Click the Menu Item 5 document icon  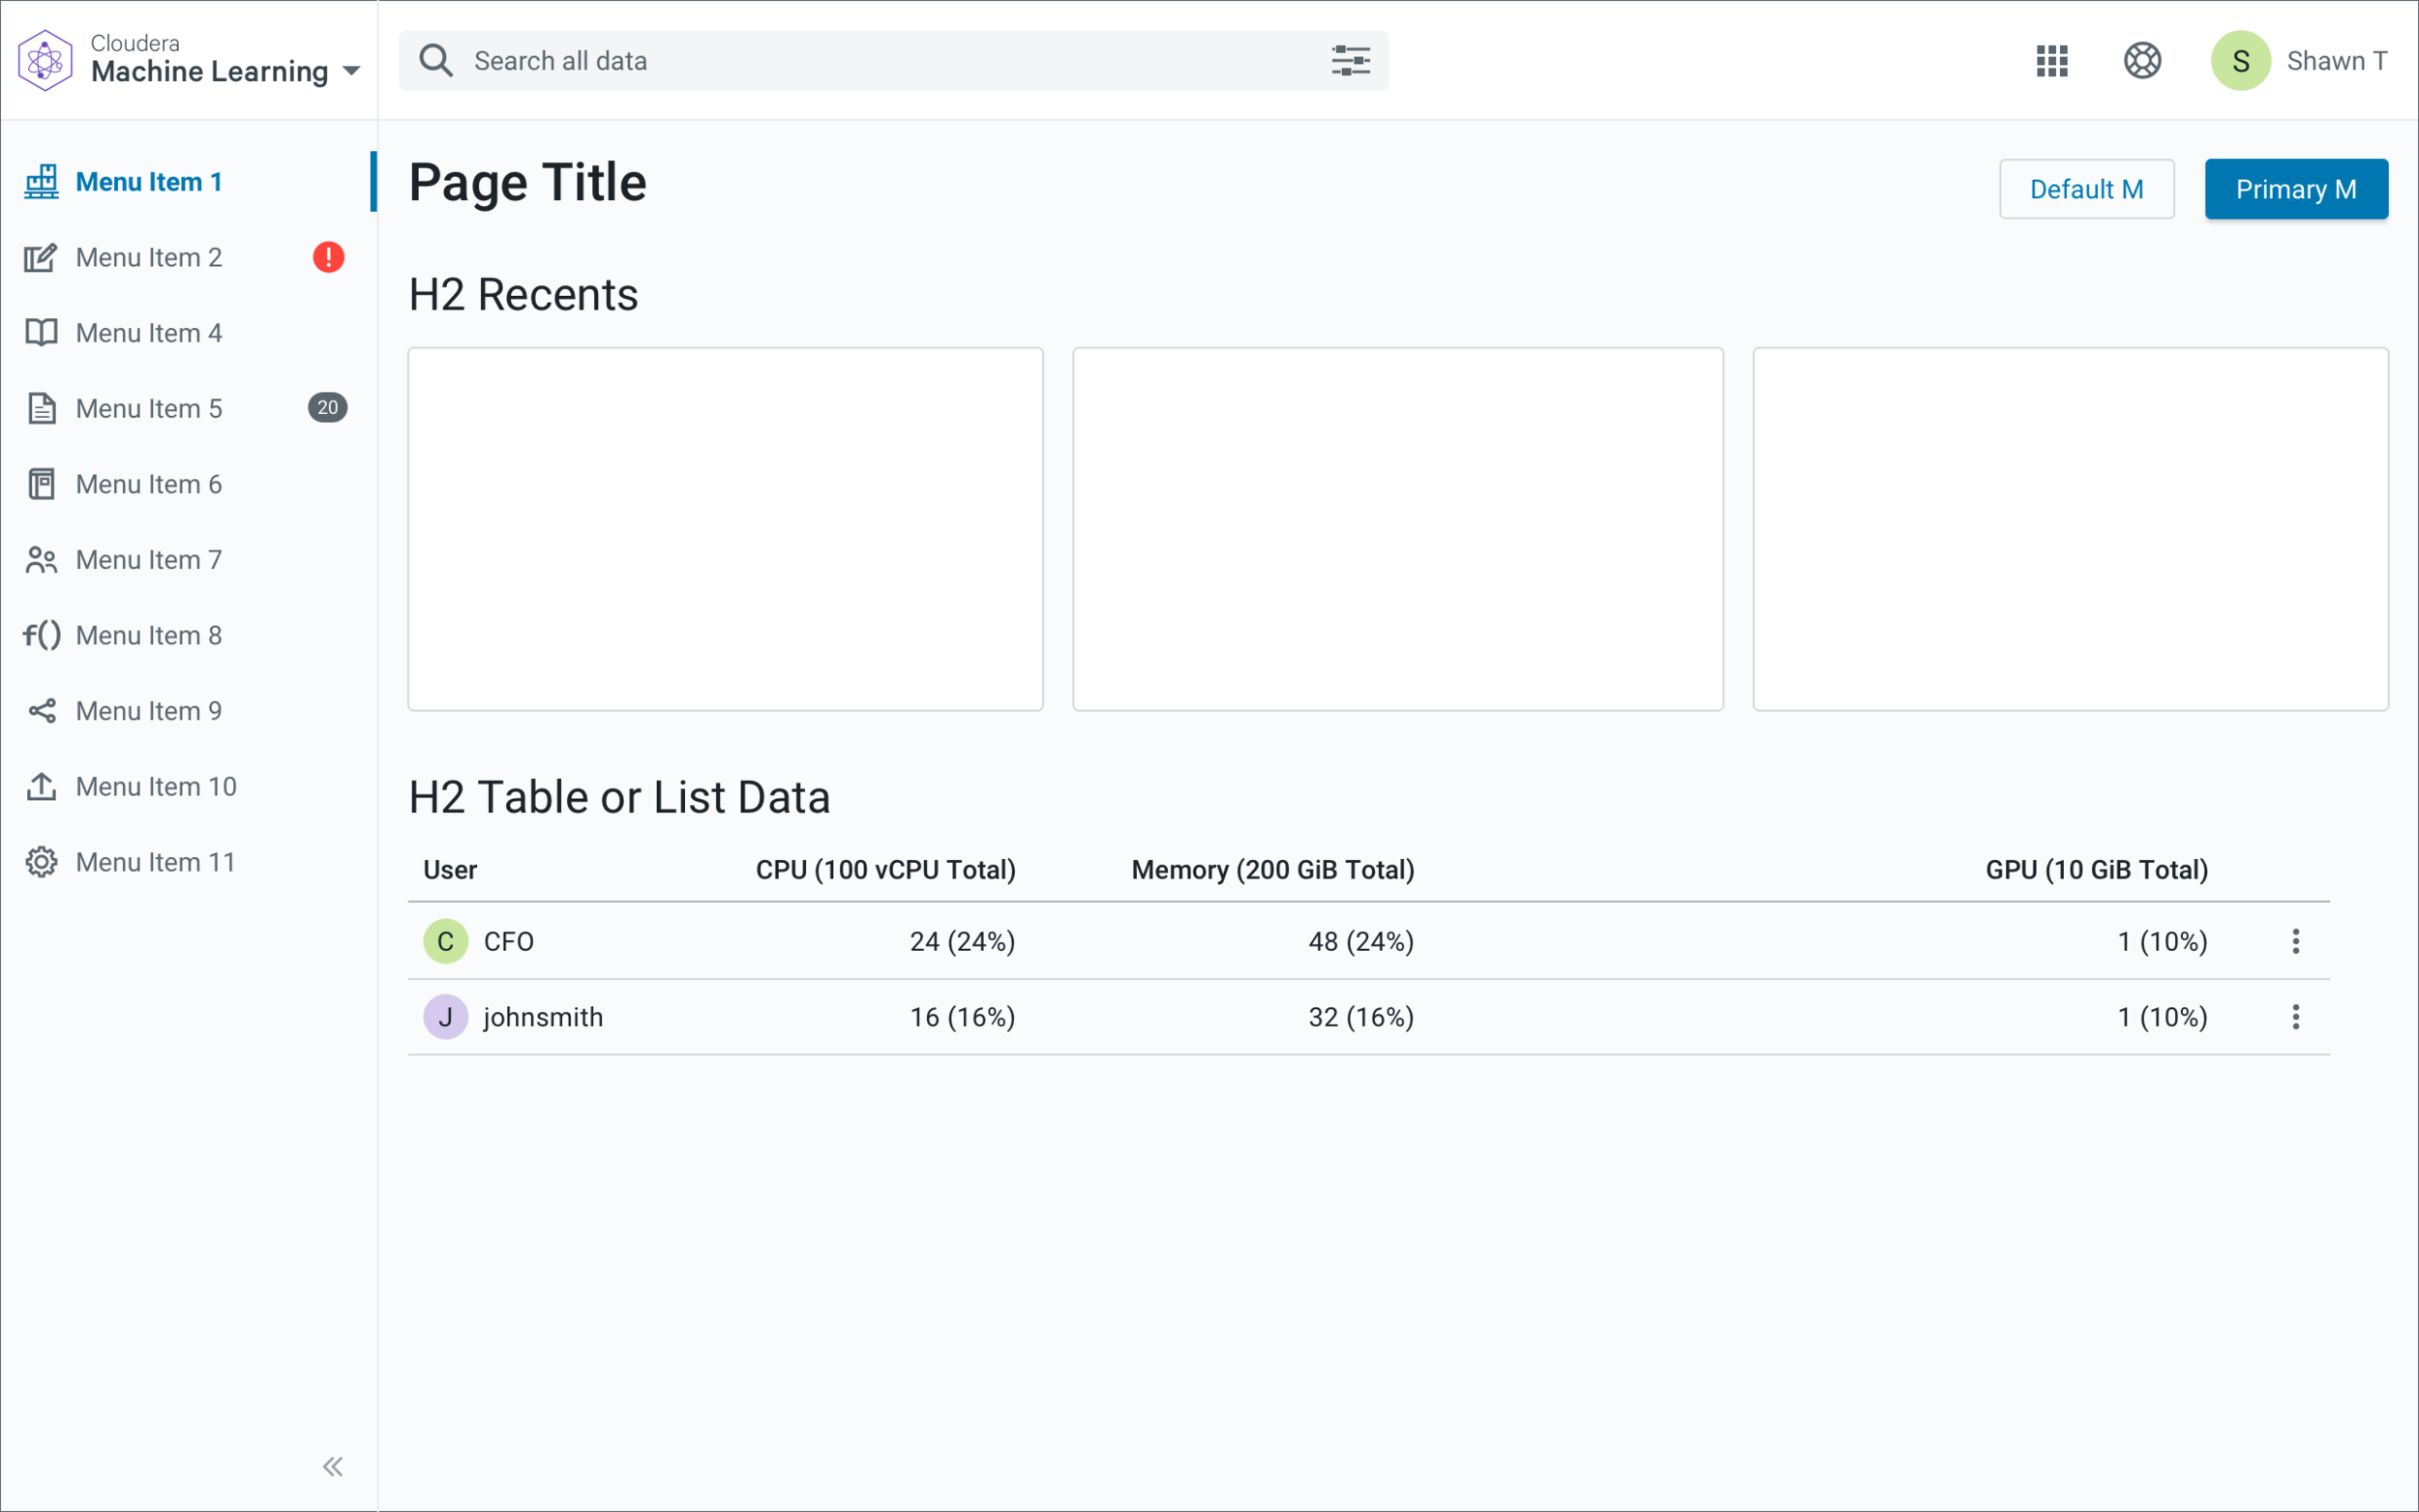(x=41, y=408)
